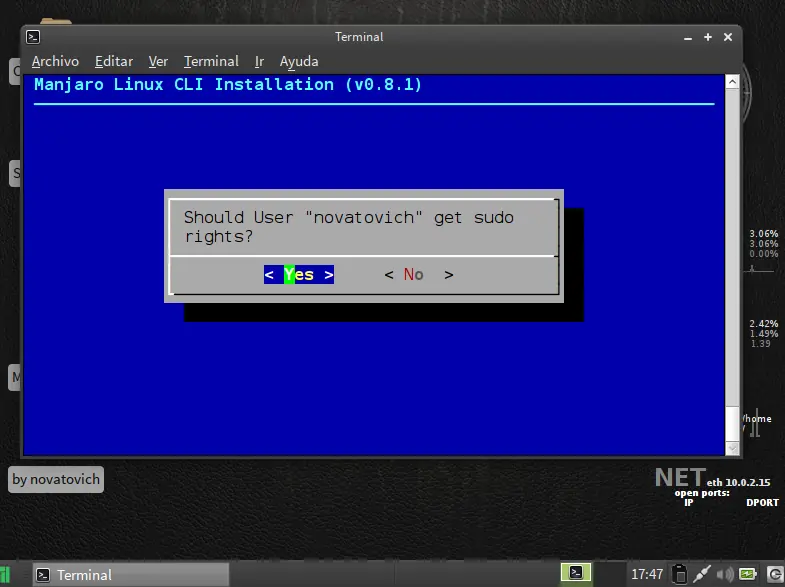Click the scrollbar down arrow in Terminal
This screenshot has height=587, width=785.
click(x=732, y=448)
